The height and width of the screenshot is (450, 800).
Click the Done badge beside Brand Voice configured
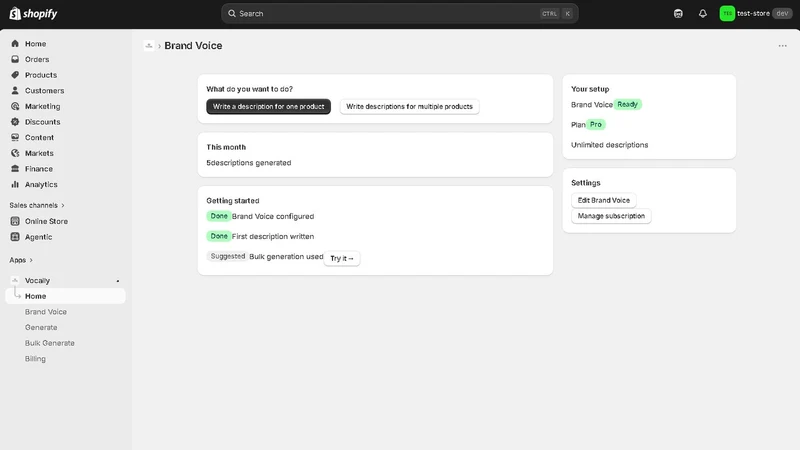pyautogui.click(x=219, y=216)
